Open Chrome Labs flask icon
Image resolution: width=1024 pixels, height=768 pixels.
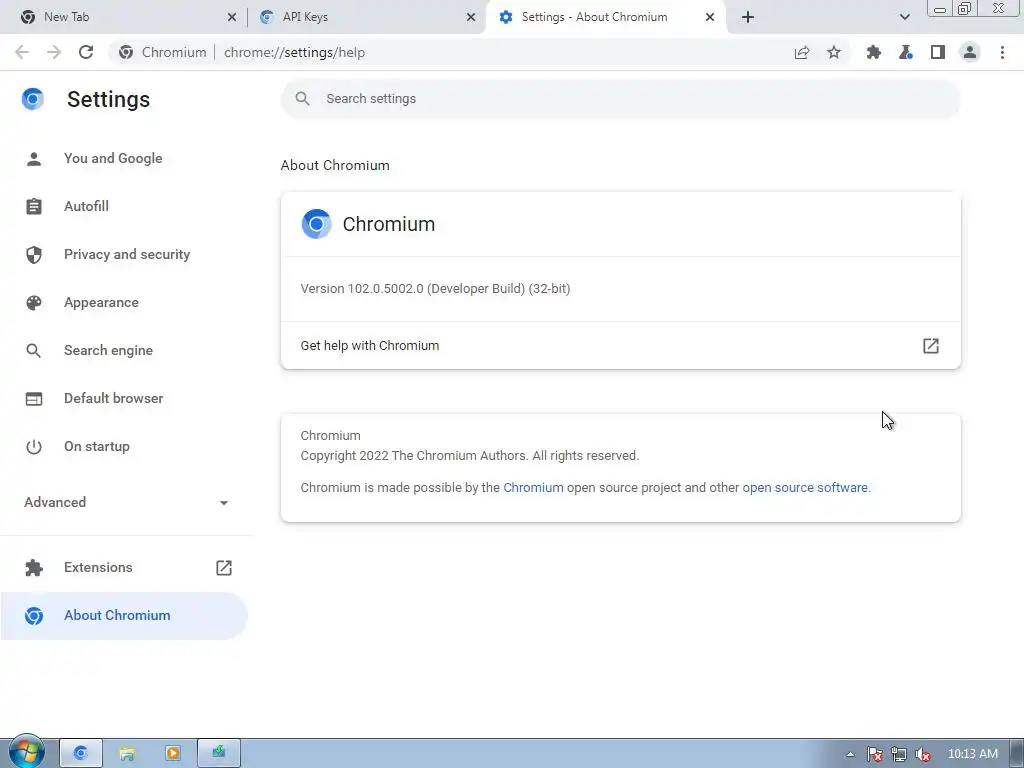coord(905,52)
